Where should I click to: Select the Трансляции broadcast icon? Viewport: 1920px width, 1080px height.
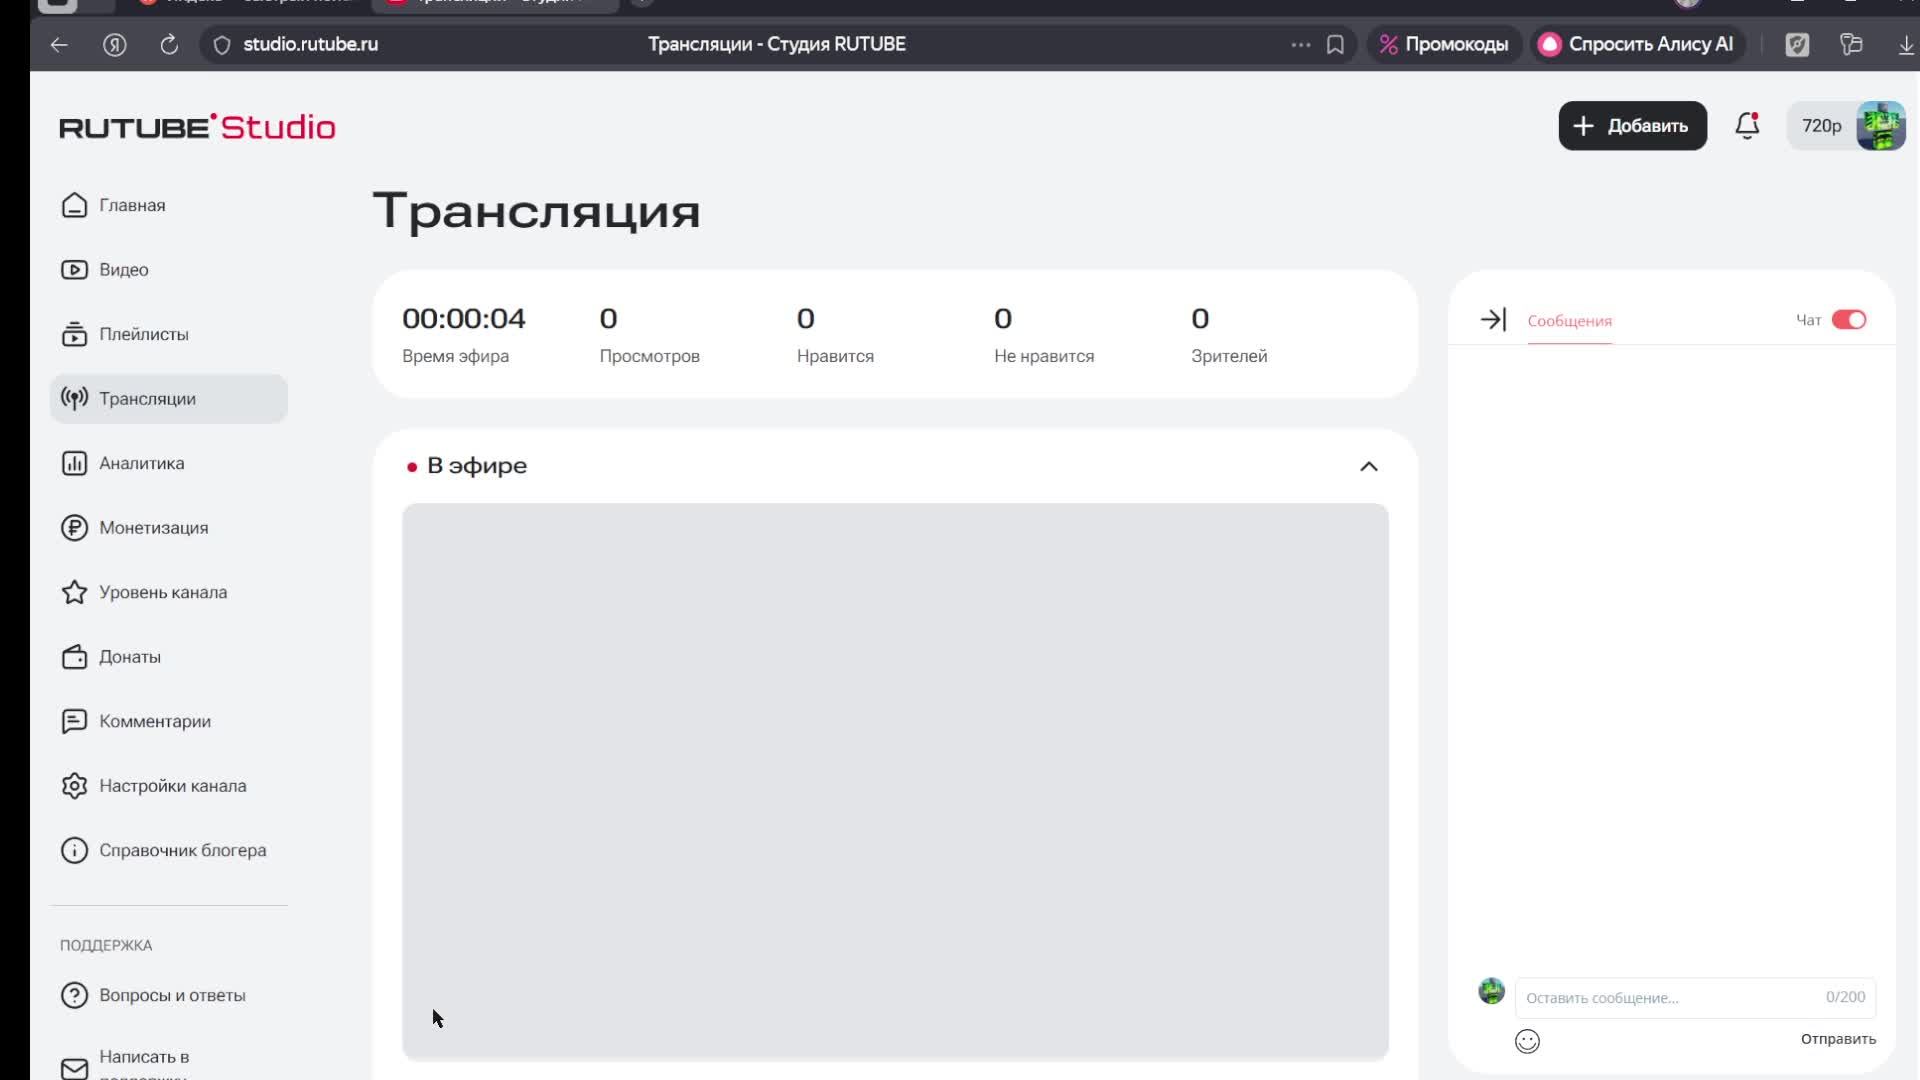(75, 398)
